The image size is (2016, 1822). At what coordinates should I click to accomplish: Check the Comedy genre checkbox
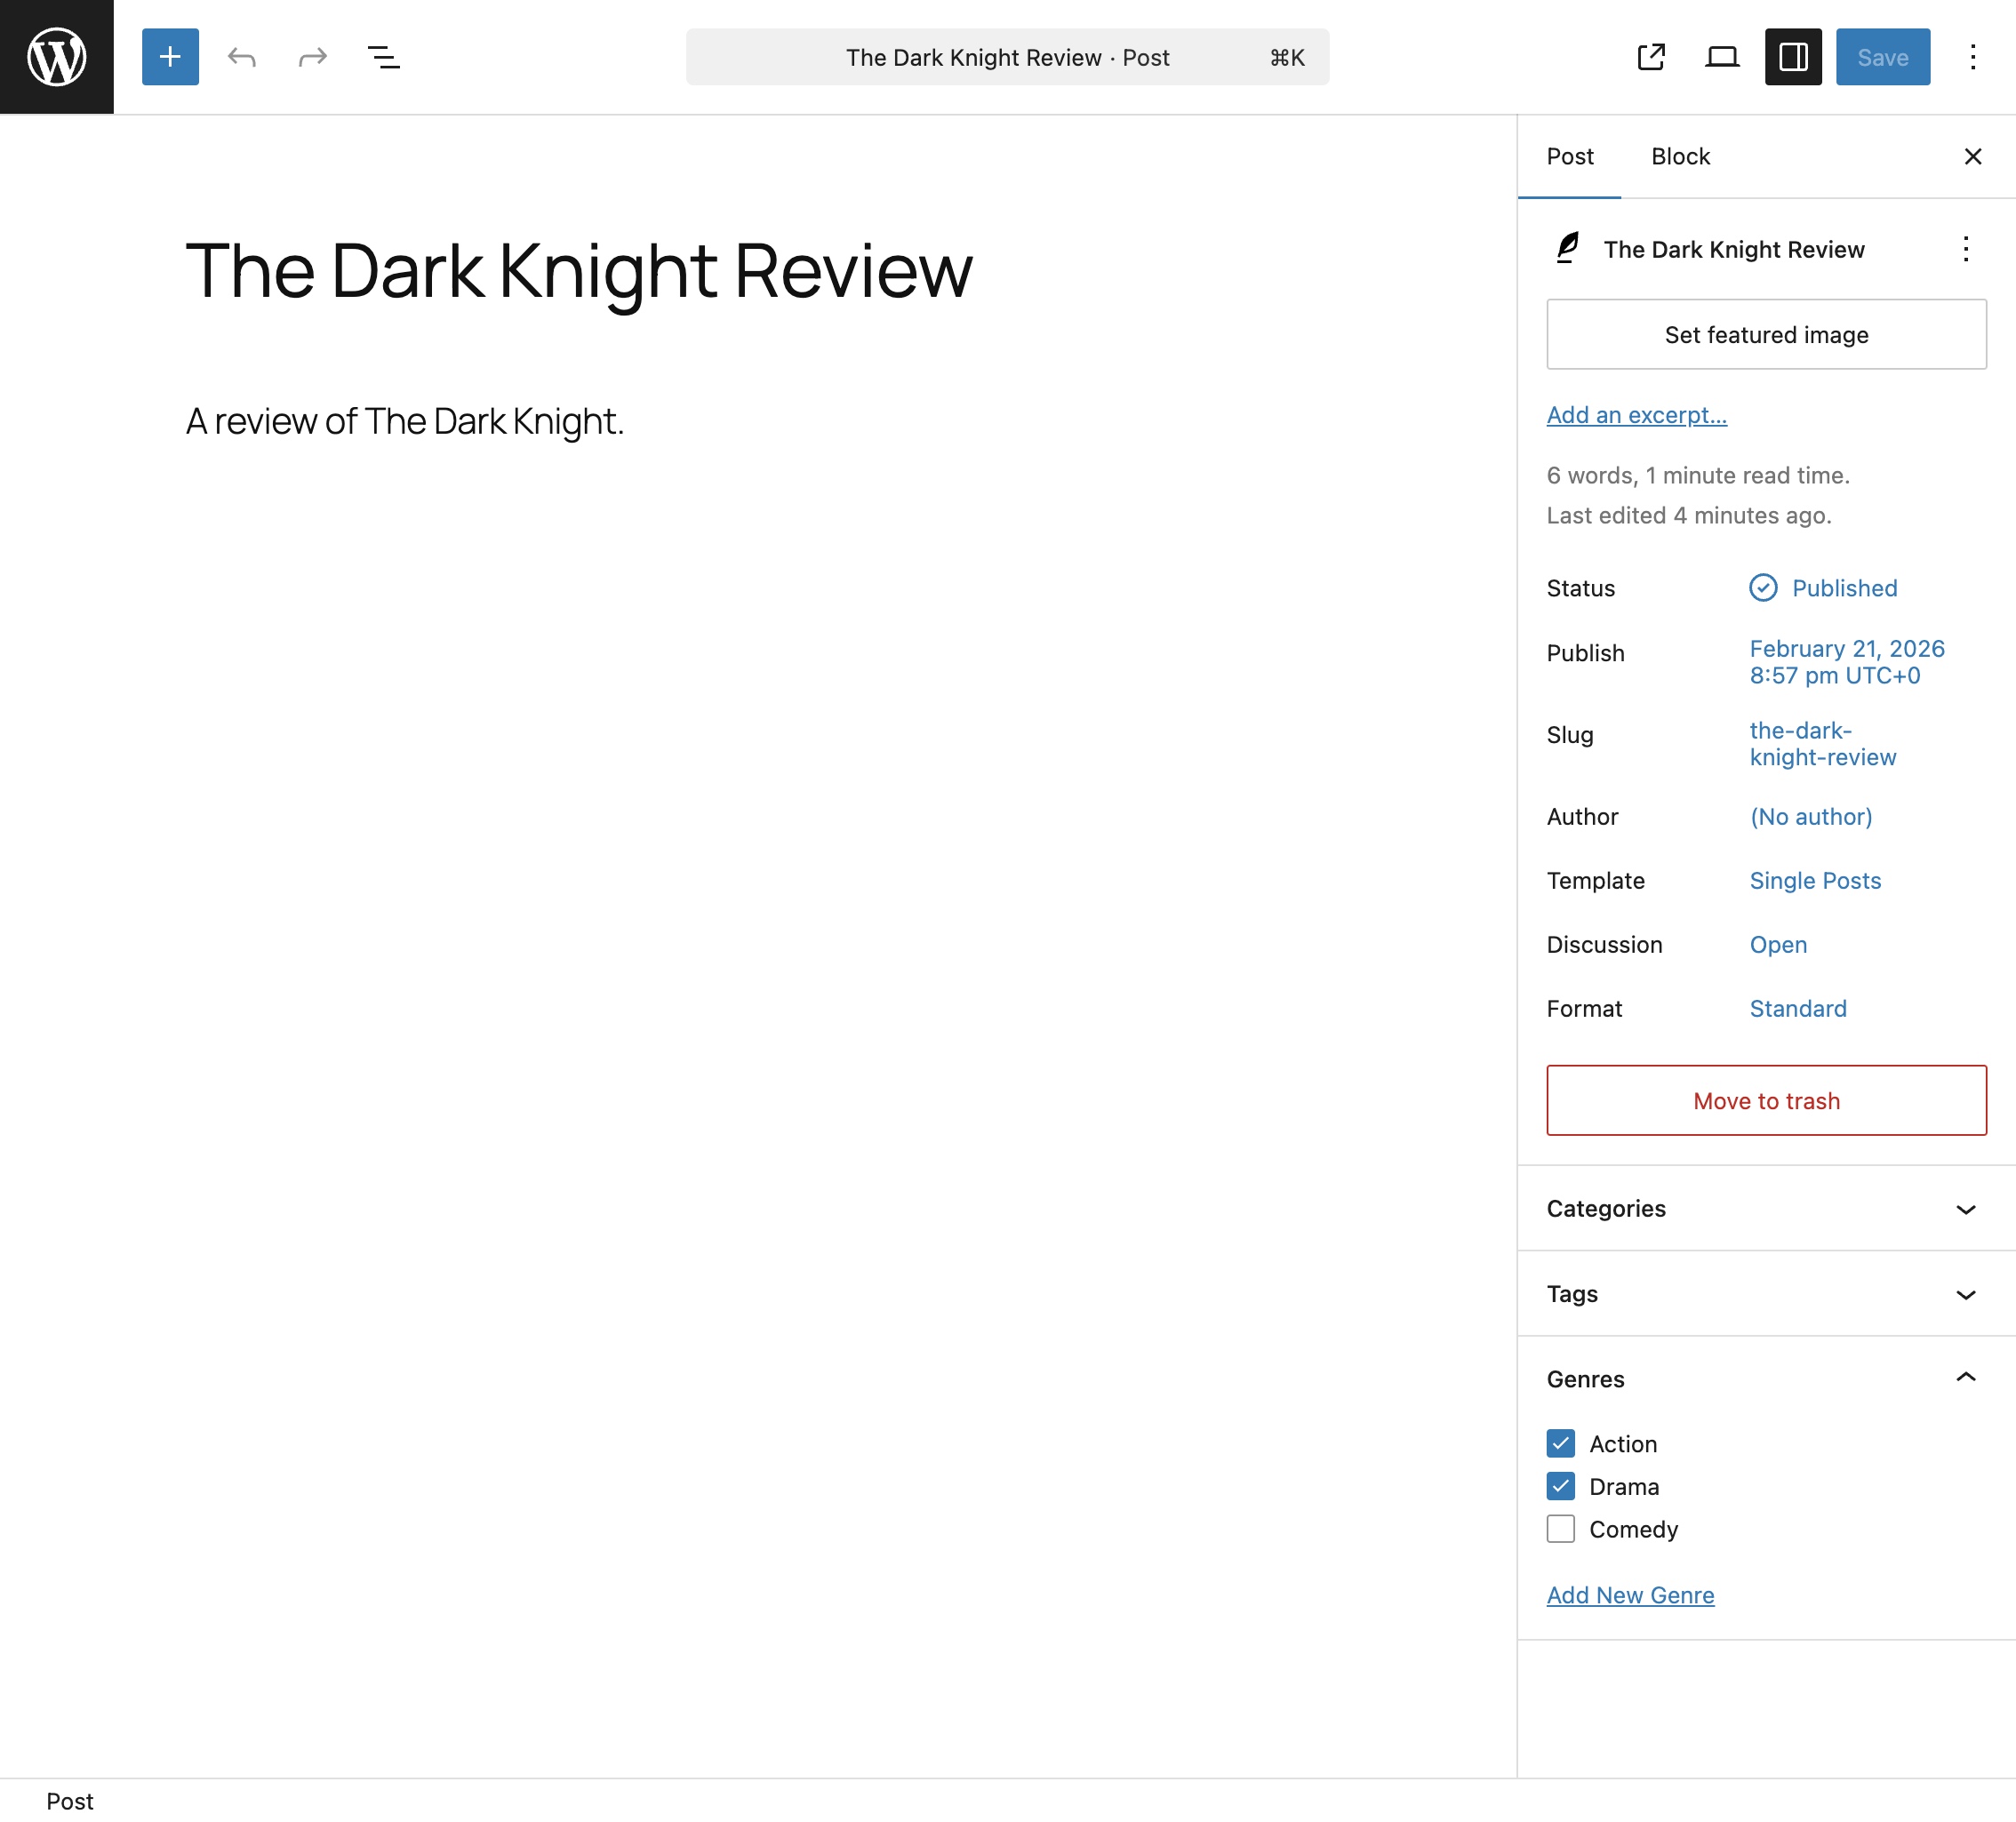(1560, 1529)
